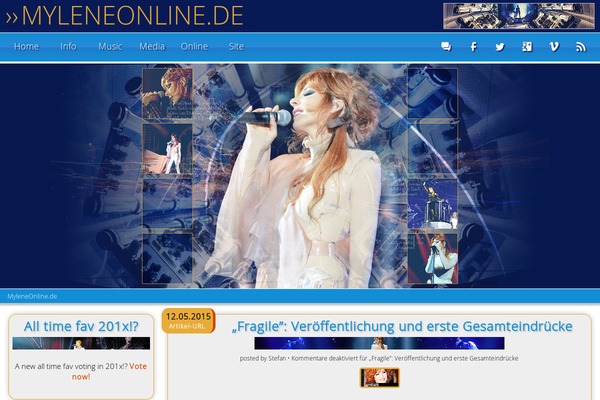Image resolution: width=600 pixels, height=400 pixels.
Task: Click the All time fav sidebar banner image
Action: tap(81, 343)
